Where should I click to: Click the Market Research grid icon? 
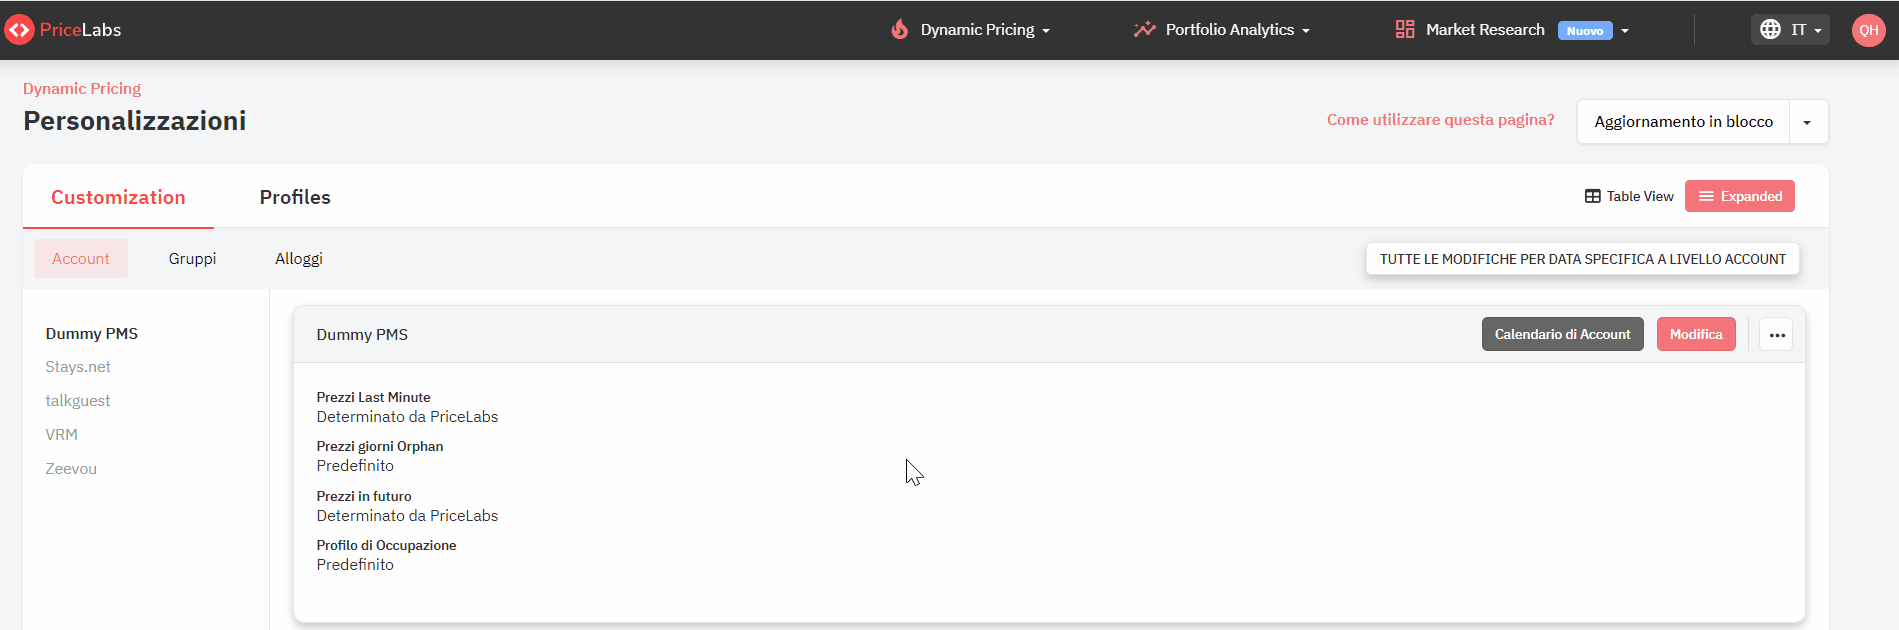[1405, 30]
